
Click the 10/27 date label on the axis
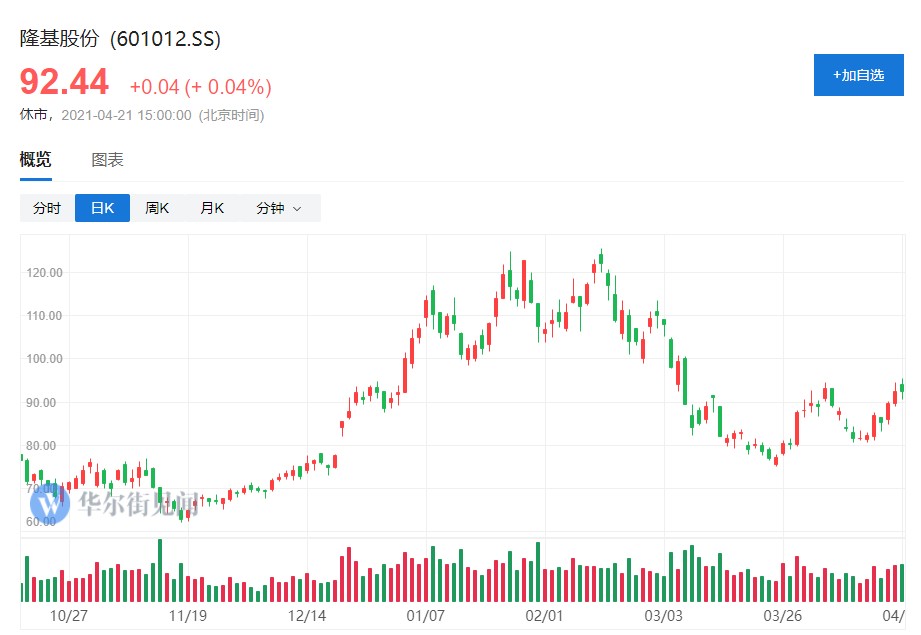(x=69, y=615)
